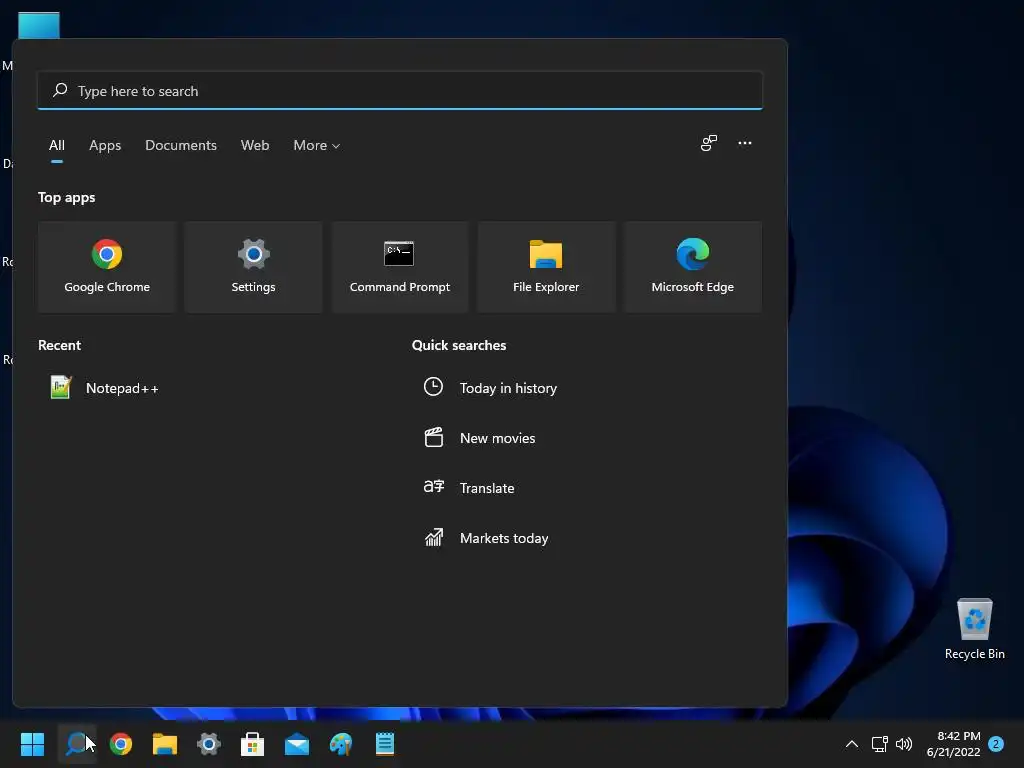Image resolution: width=1024 pixels, height=768 pixels.
Task: Open the three-dots options menu
Action: tap(744, 143)
